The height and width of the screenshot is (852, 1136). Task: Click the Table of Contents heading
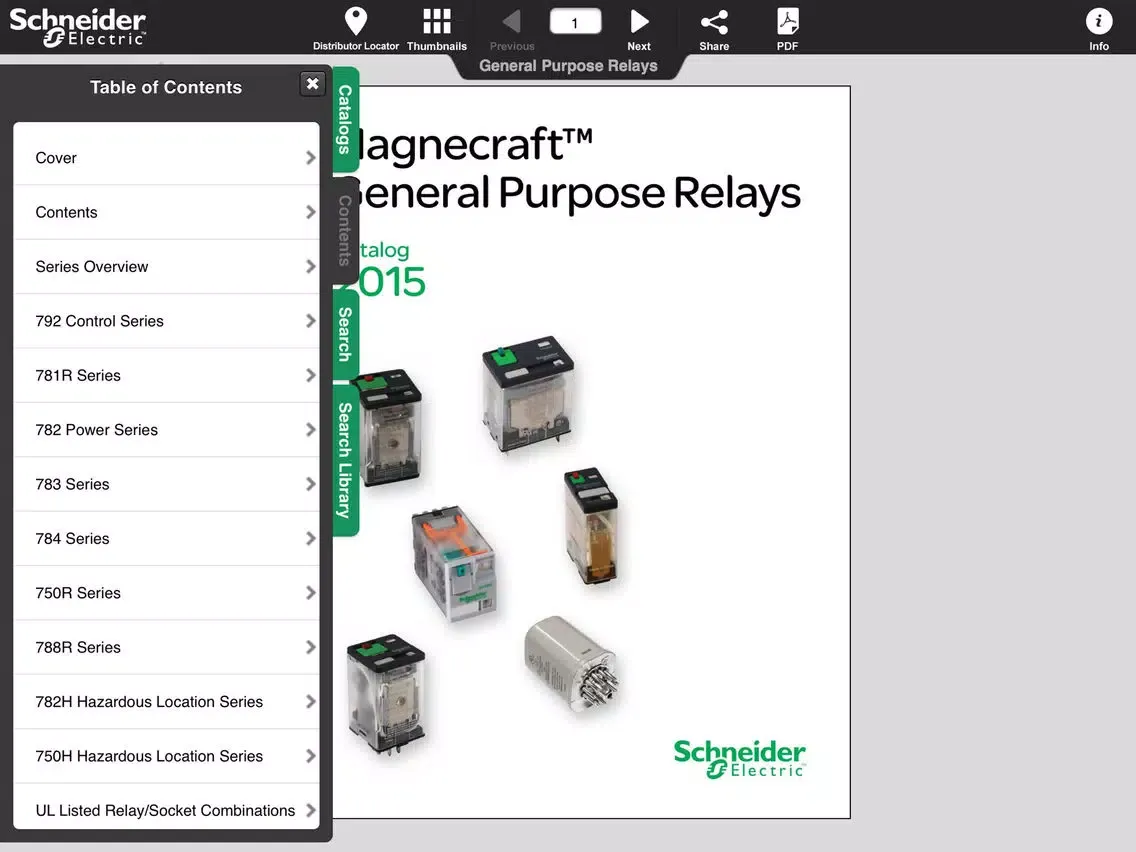tap(166, 87)
